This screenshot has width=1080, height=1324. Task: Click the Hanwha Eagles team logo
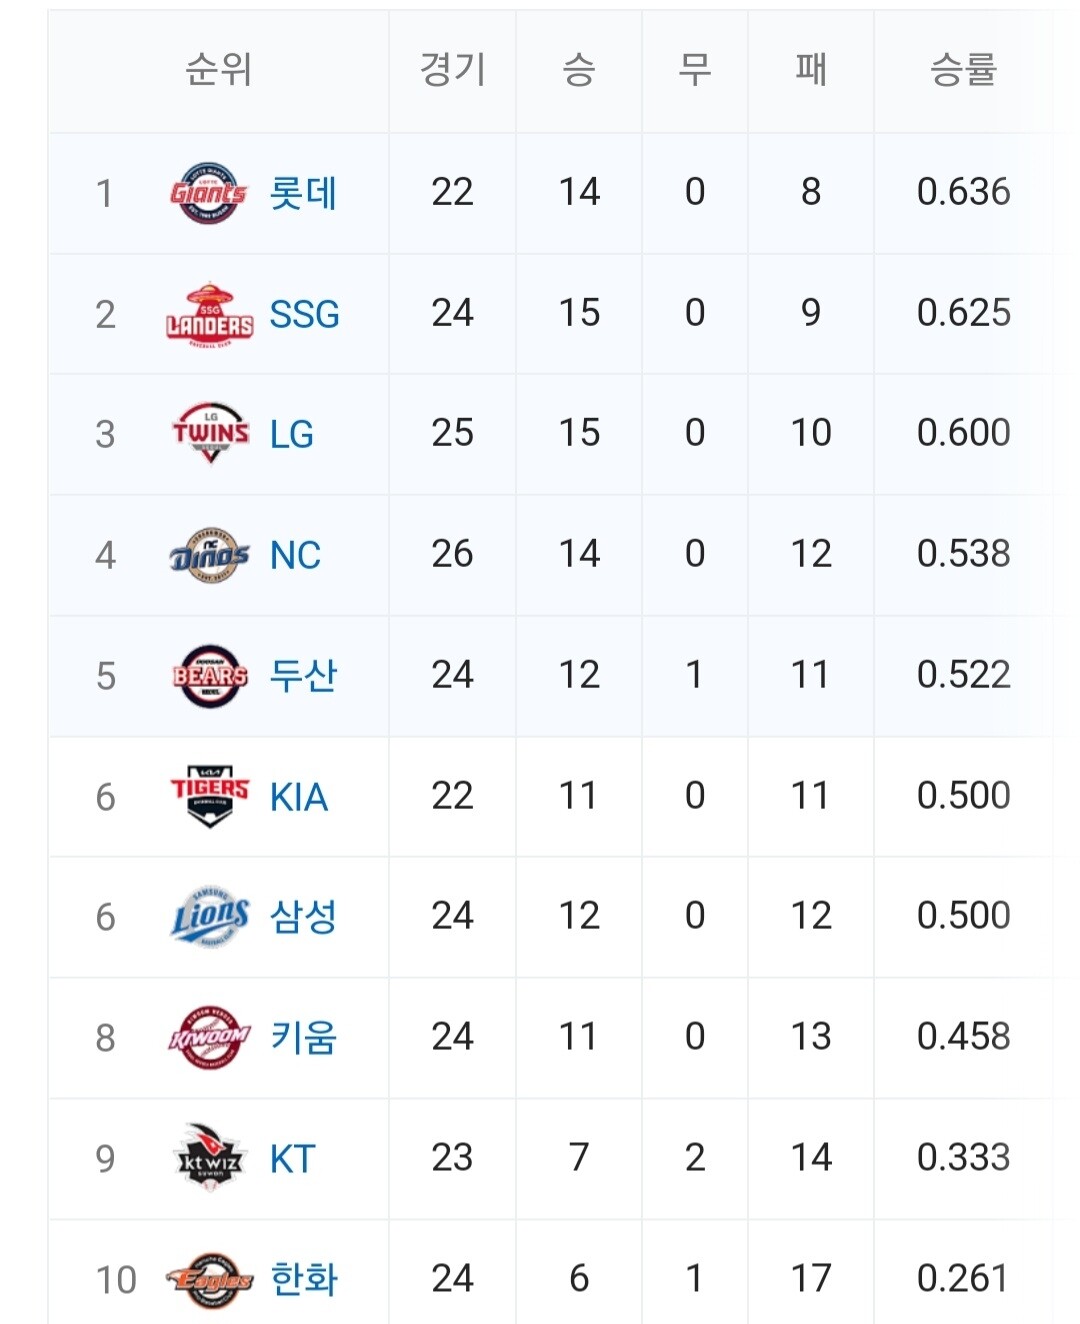(x=210, y=1279)
